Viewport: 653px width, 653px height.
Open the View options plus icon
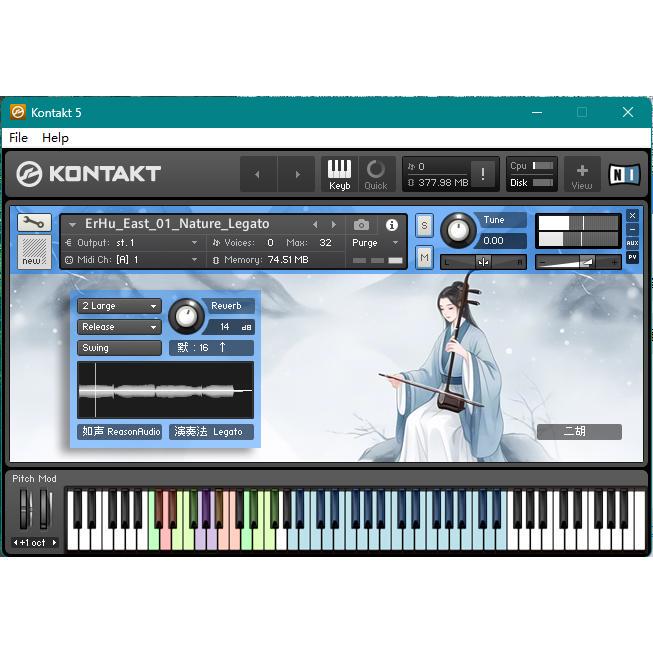(x=582, y=174)
